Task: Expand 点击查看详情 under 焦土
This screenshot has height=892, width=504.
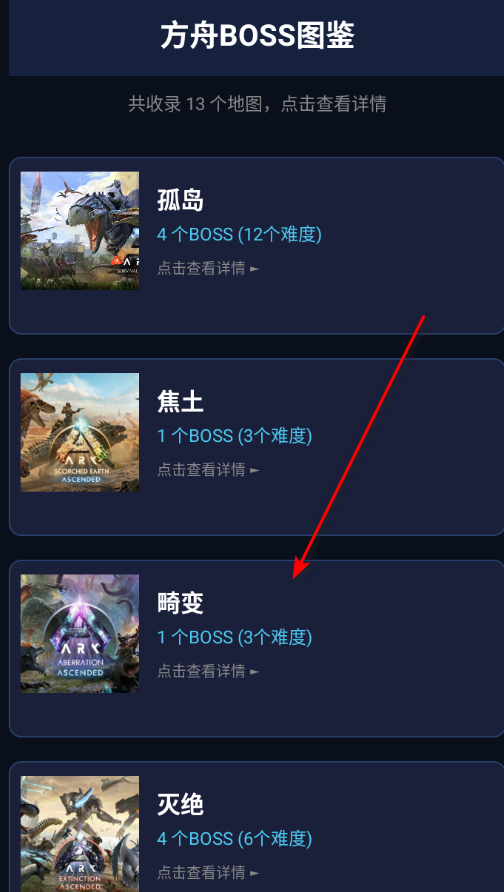Action: 208,469
